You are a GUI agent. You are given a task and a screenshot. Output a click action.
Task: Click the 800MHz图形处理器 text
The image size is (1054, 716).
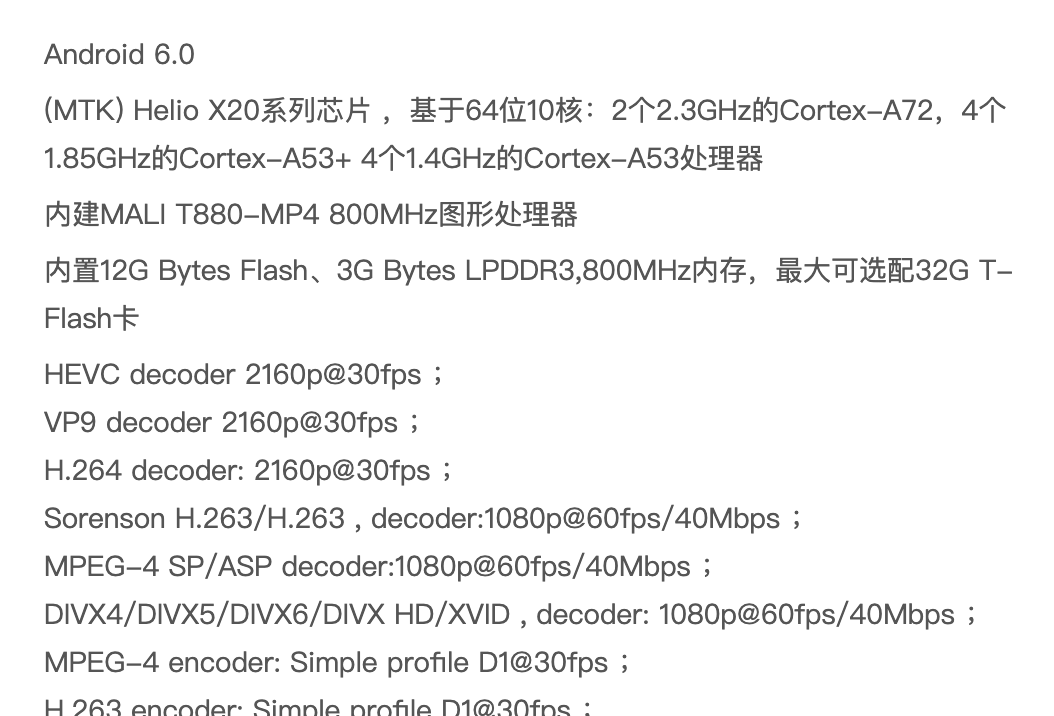click(x=453, y=215)
